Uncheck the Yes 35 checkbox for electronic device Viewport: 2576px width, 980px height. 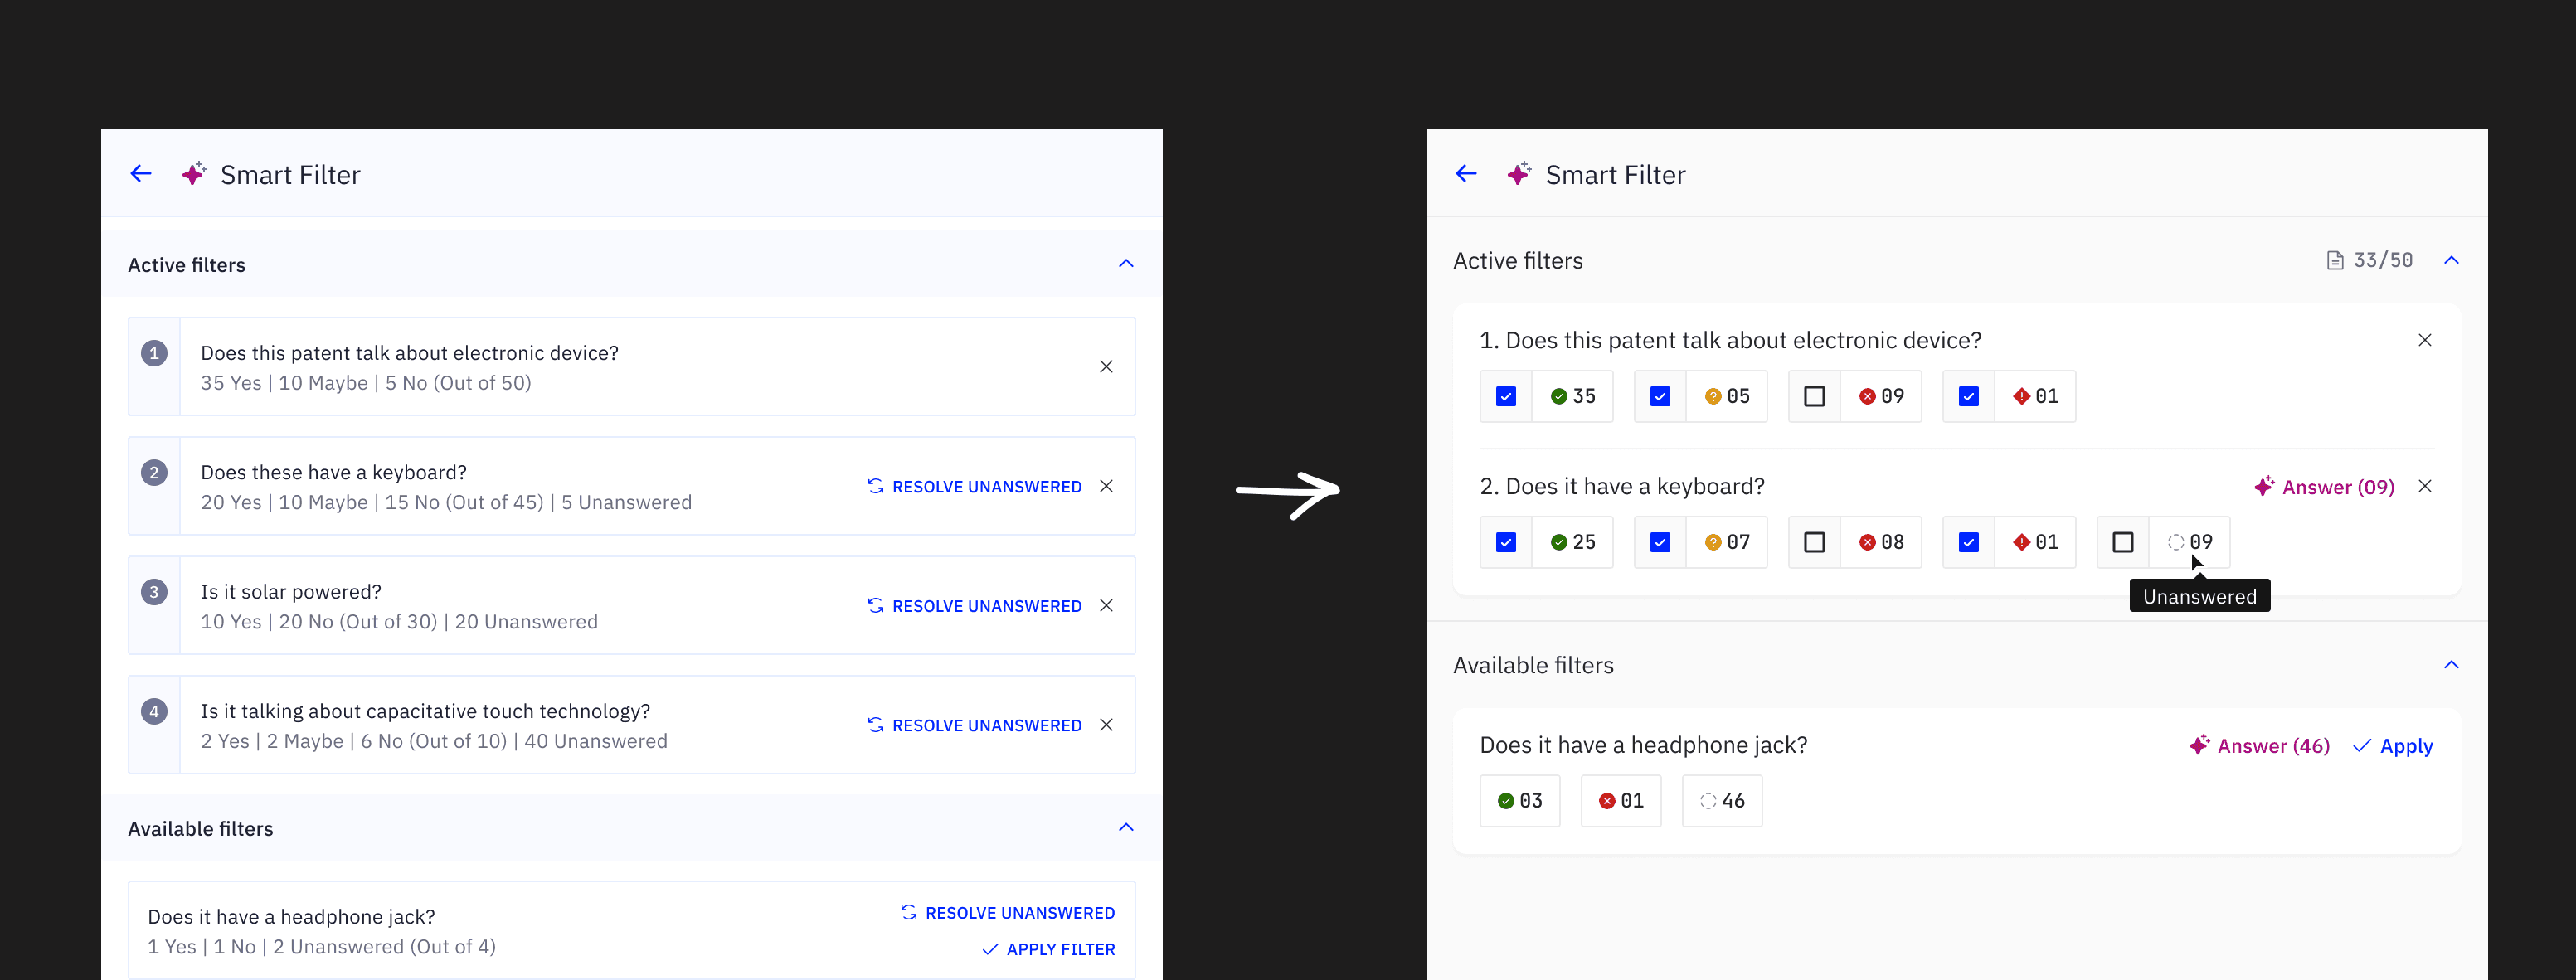1506,397
